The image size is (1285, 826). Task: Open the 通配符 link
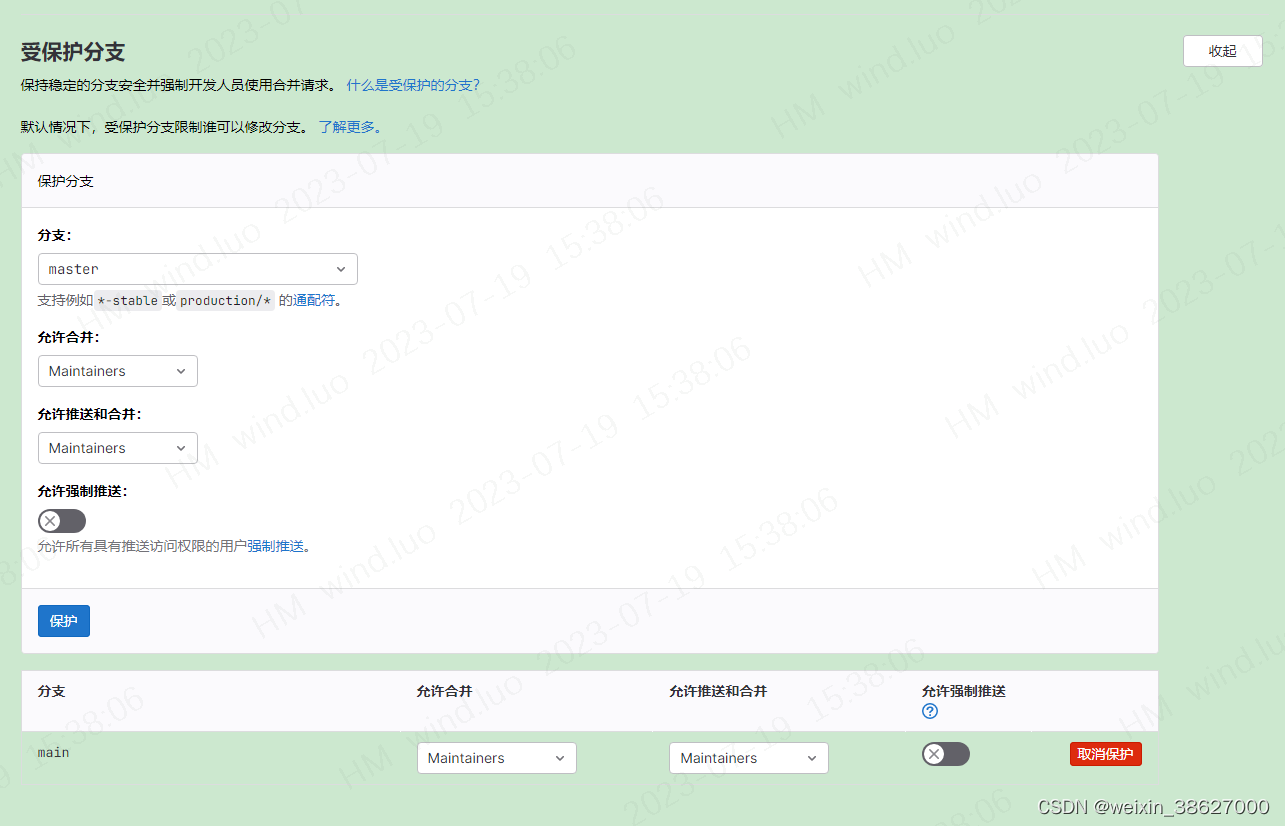click(x=314, y=300)
